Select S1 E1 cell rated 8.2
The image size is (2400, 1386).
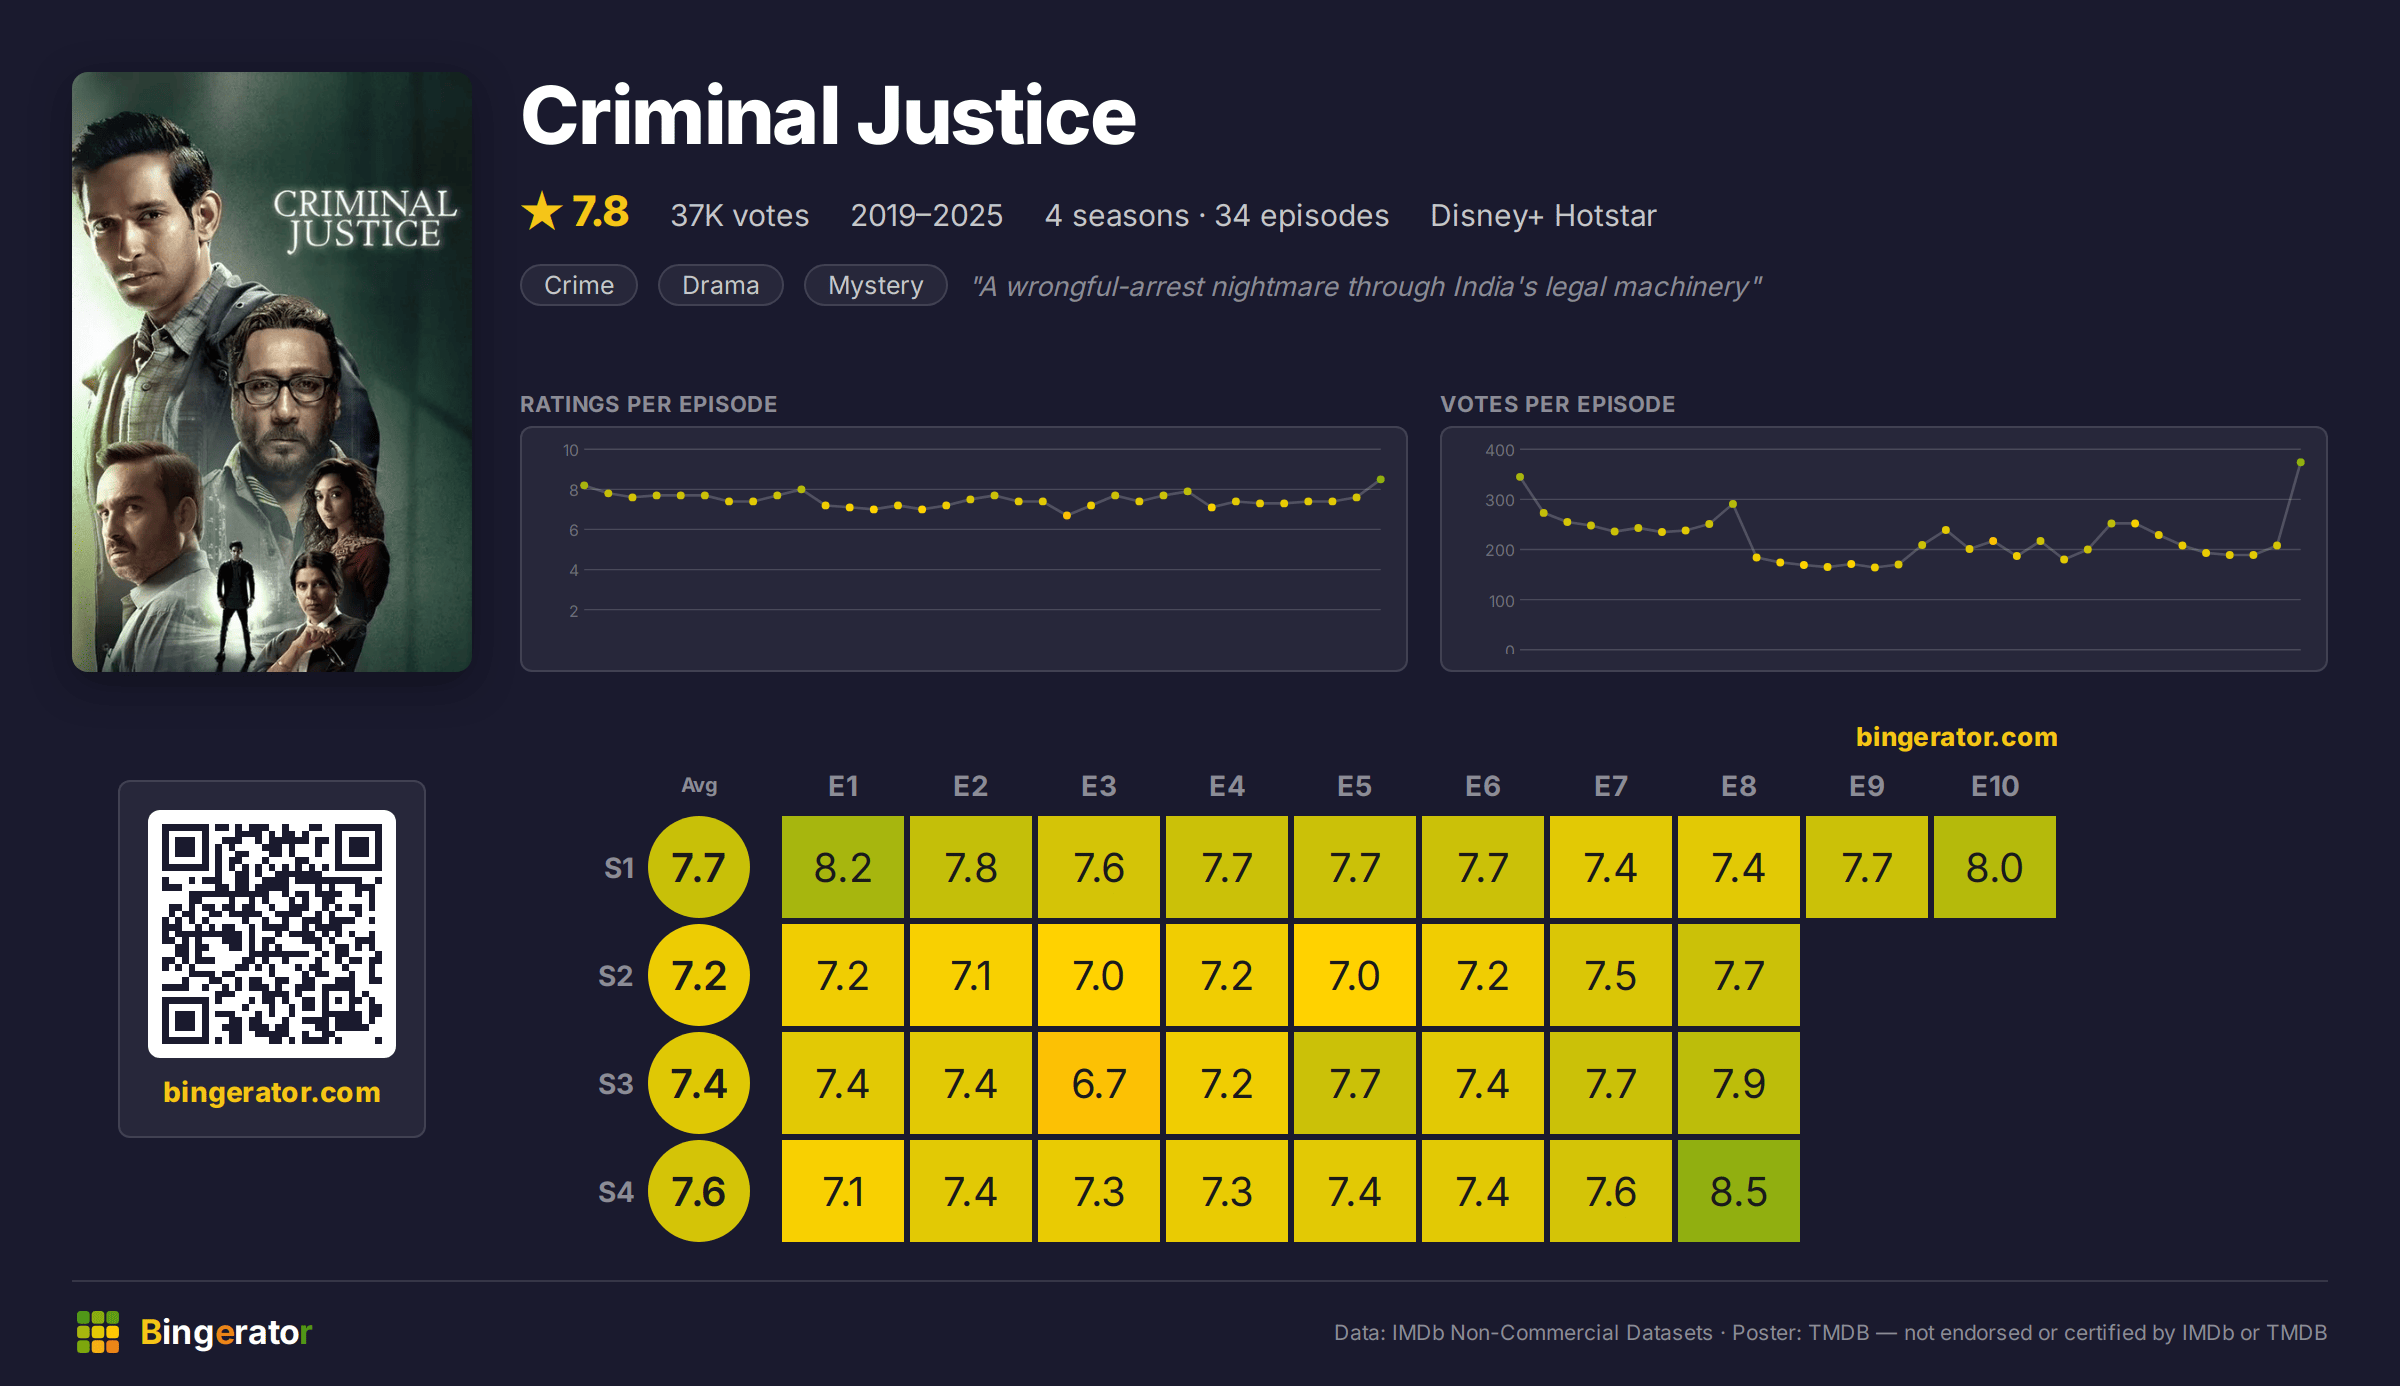[843, 867]
